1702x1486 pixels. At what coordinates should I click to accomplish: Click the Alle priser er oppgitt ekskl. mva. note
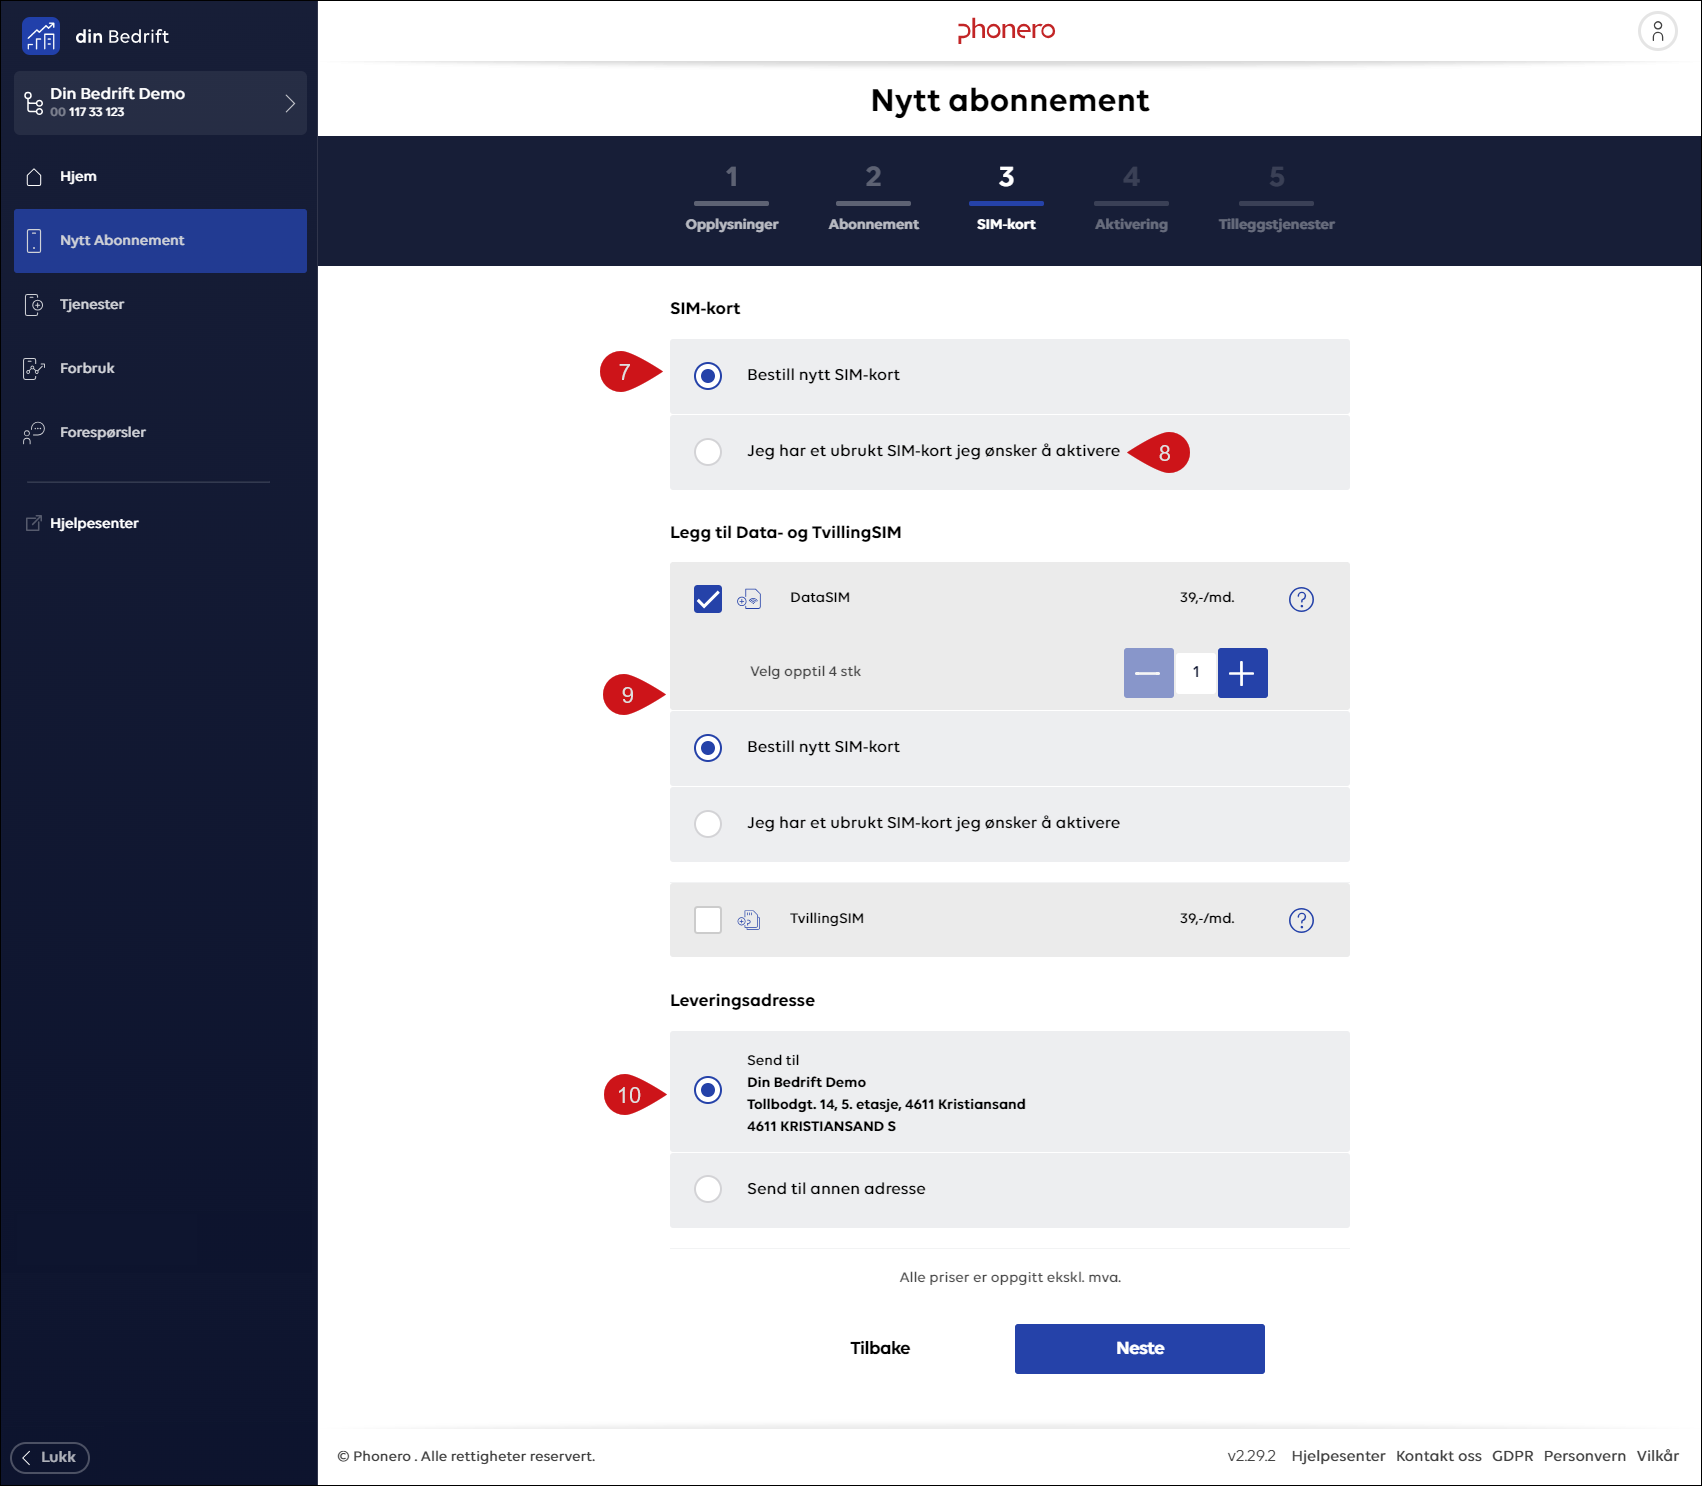coord(1010,1277)
